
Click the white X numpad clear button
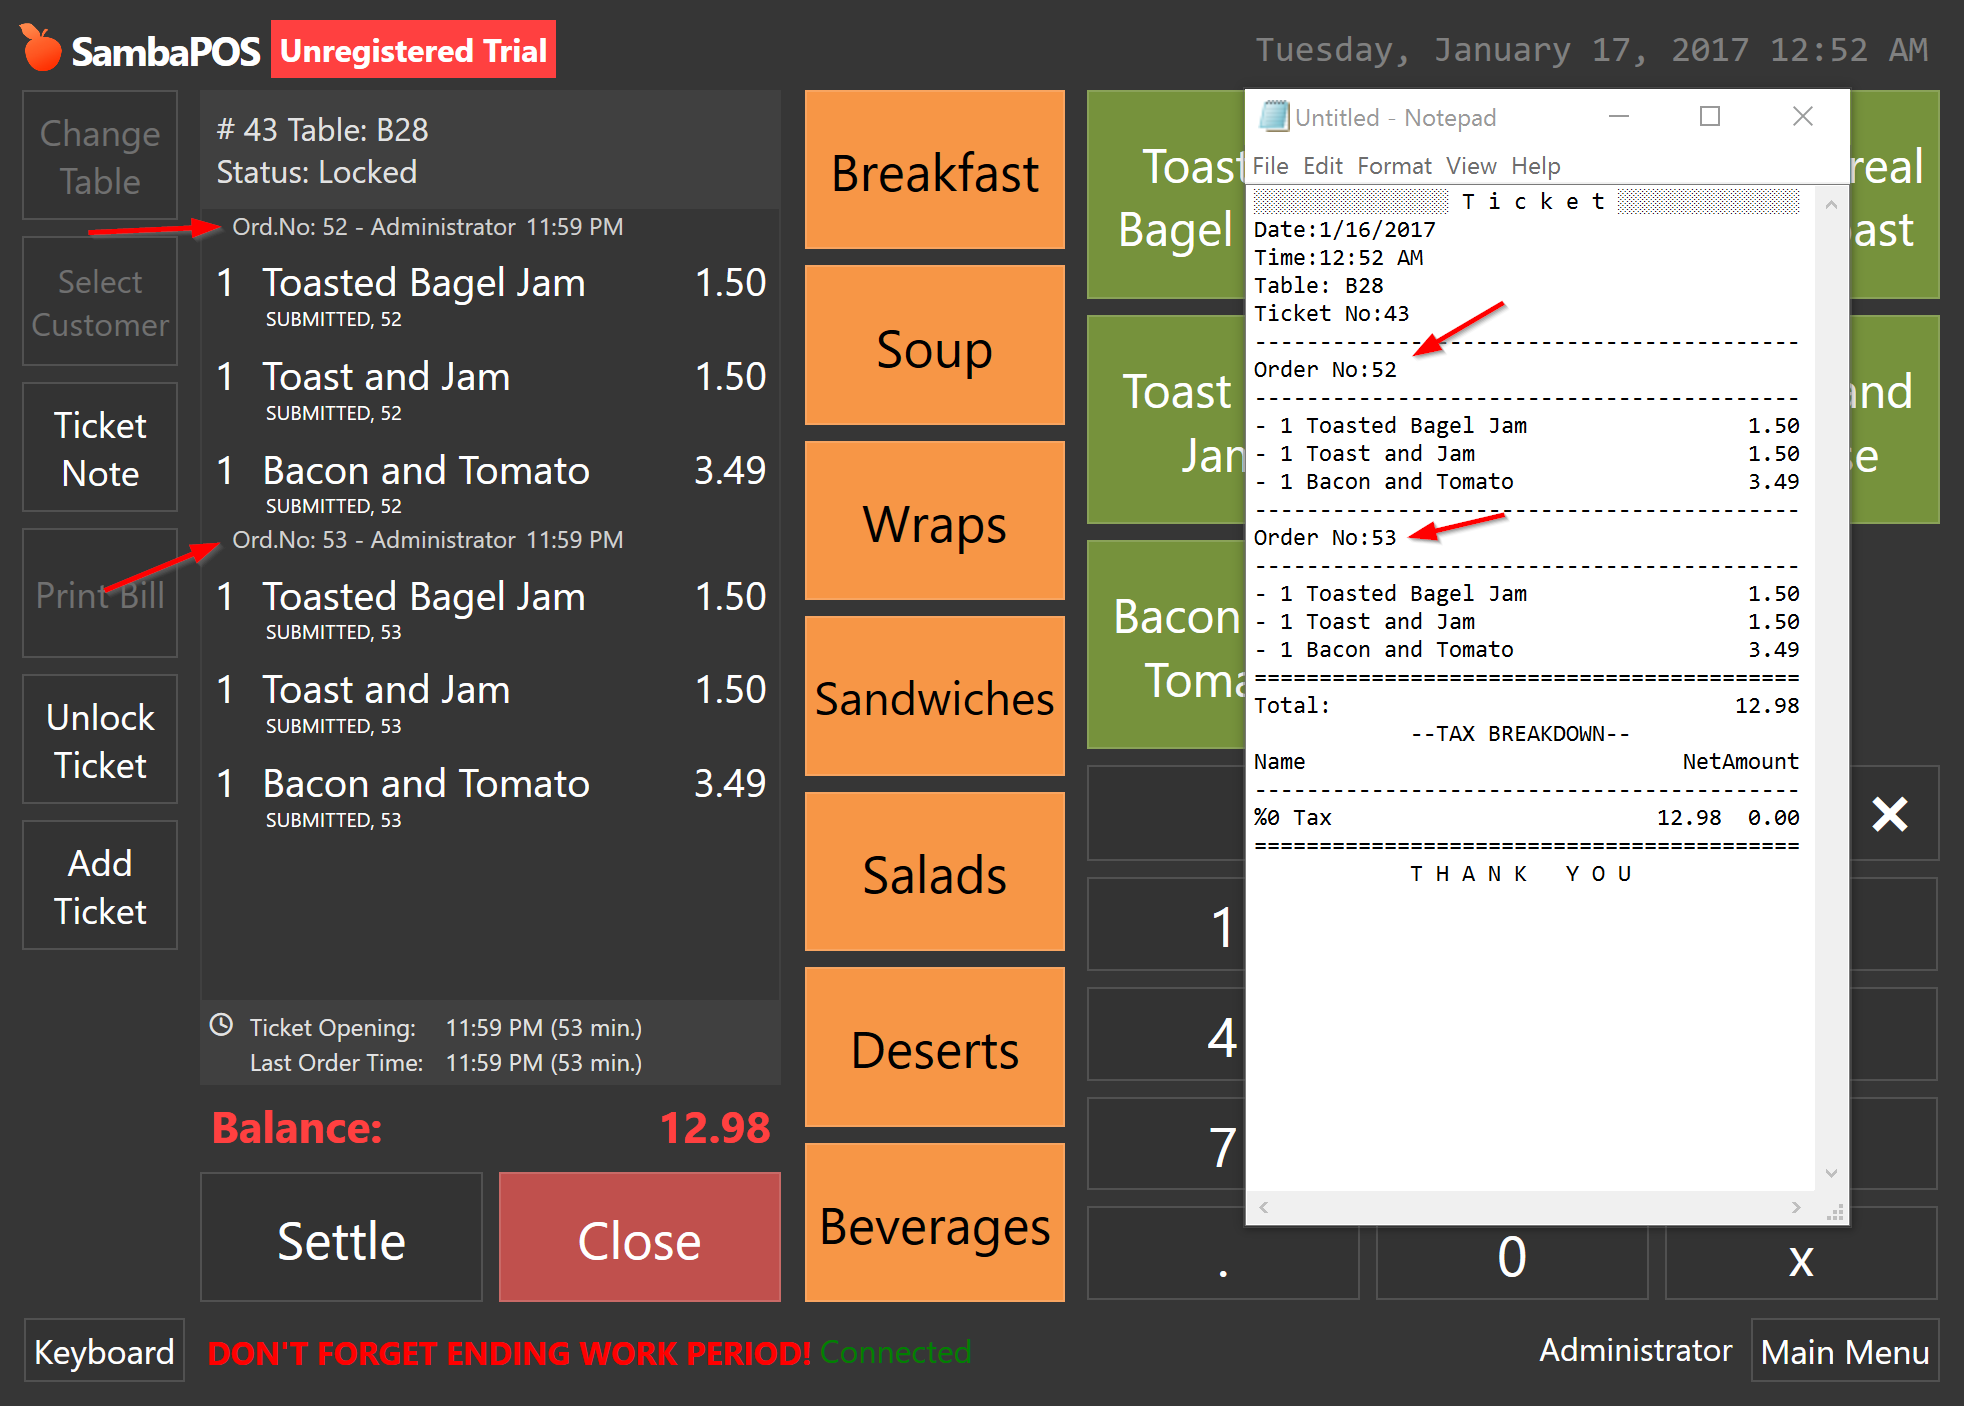(x=1889, y=814)
